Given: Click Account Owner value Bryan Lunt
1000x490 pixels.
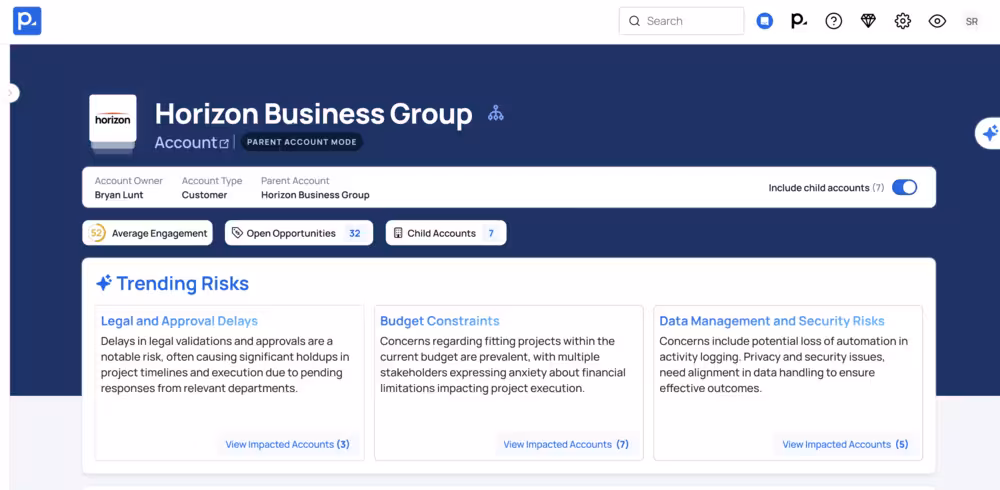Looking at the screenshot, I should 119,195.
